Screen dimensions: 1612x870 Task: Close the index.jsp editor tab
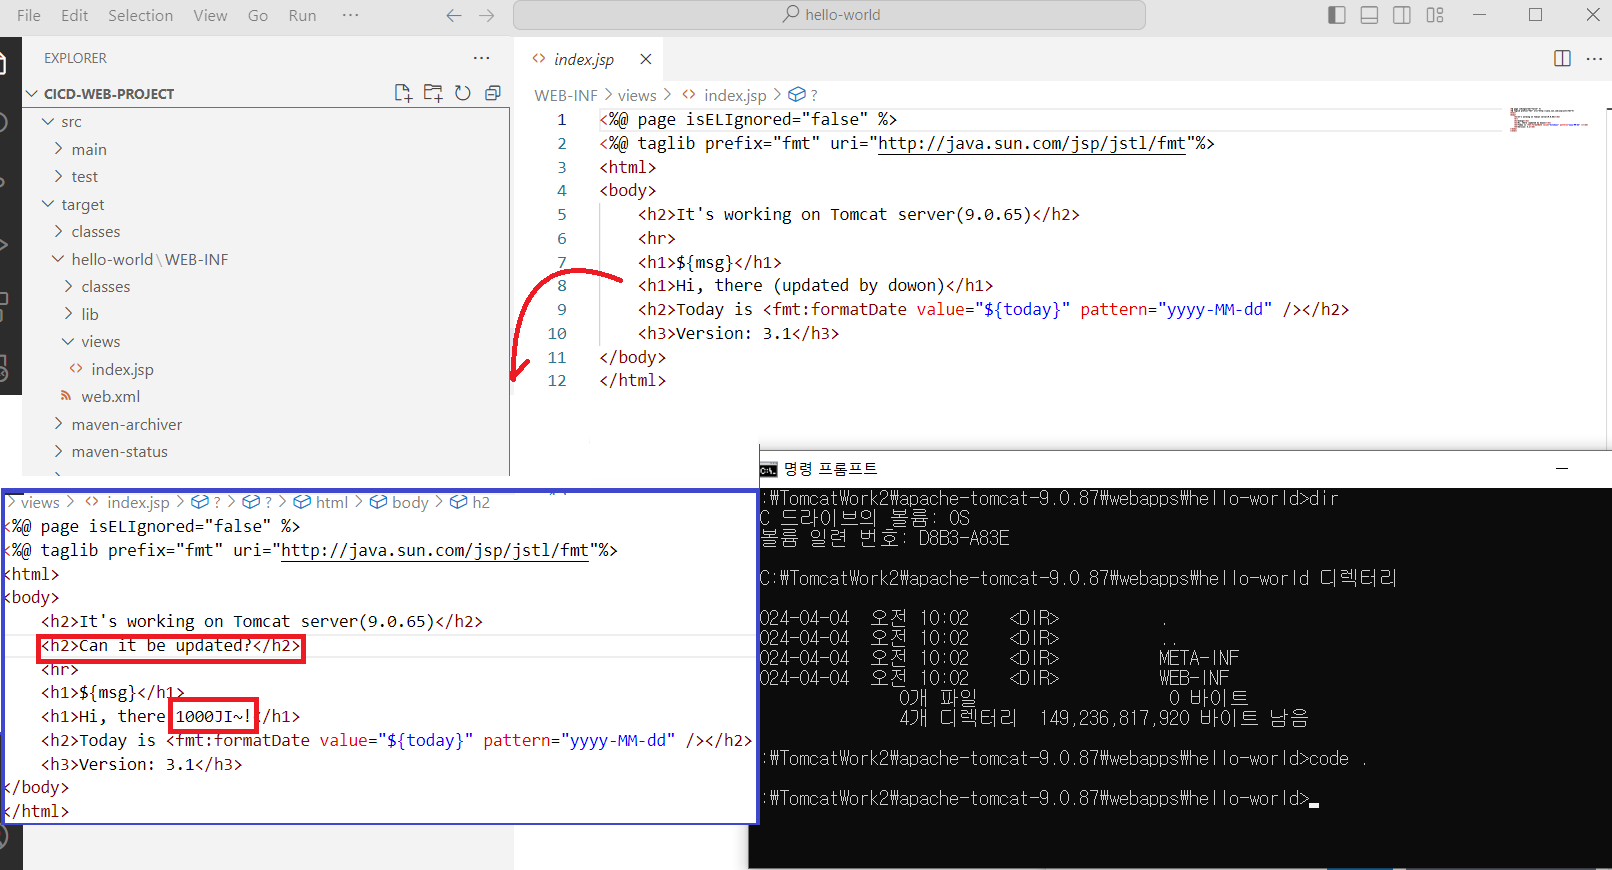[646, 59]
